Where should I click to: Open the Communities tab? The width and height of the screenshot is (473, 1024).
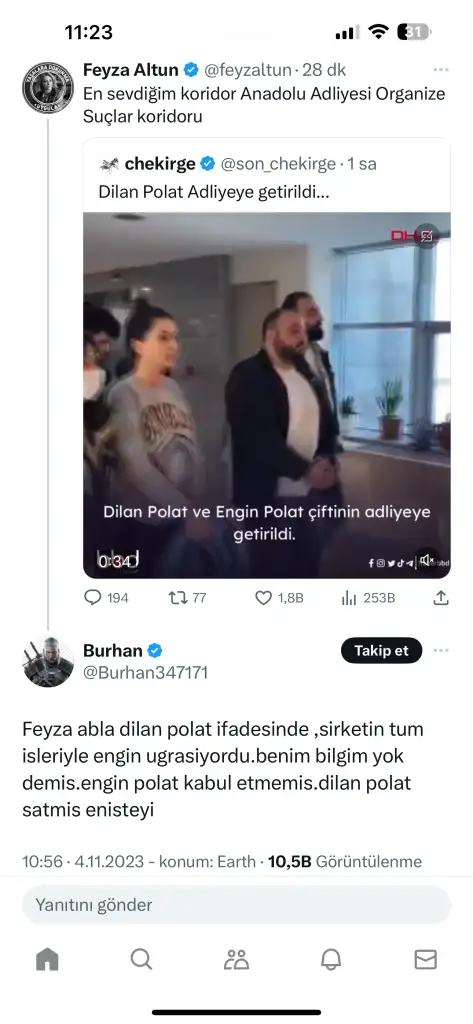[x=236, y=959]
